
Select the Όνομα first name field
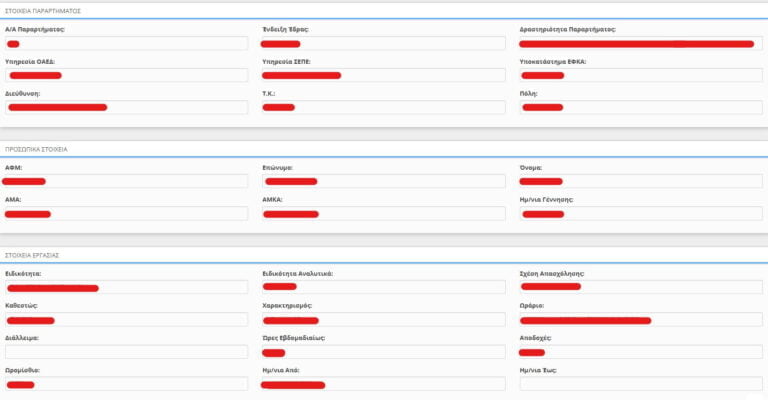[x=640, y=181]
